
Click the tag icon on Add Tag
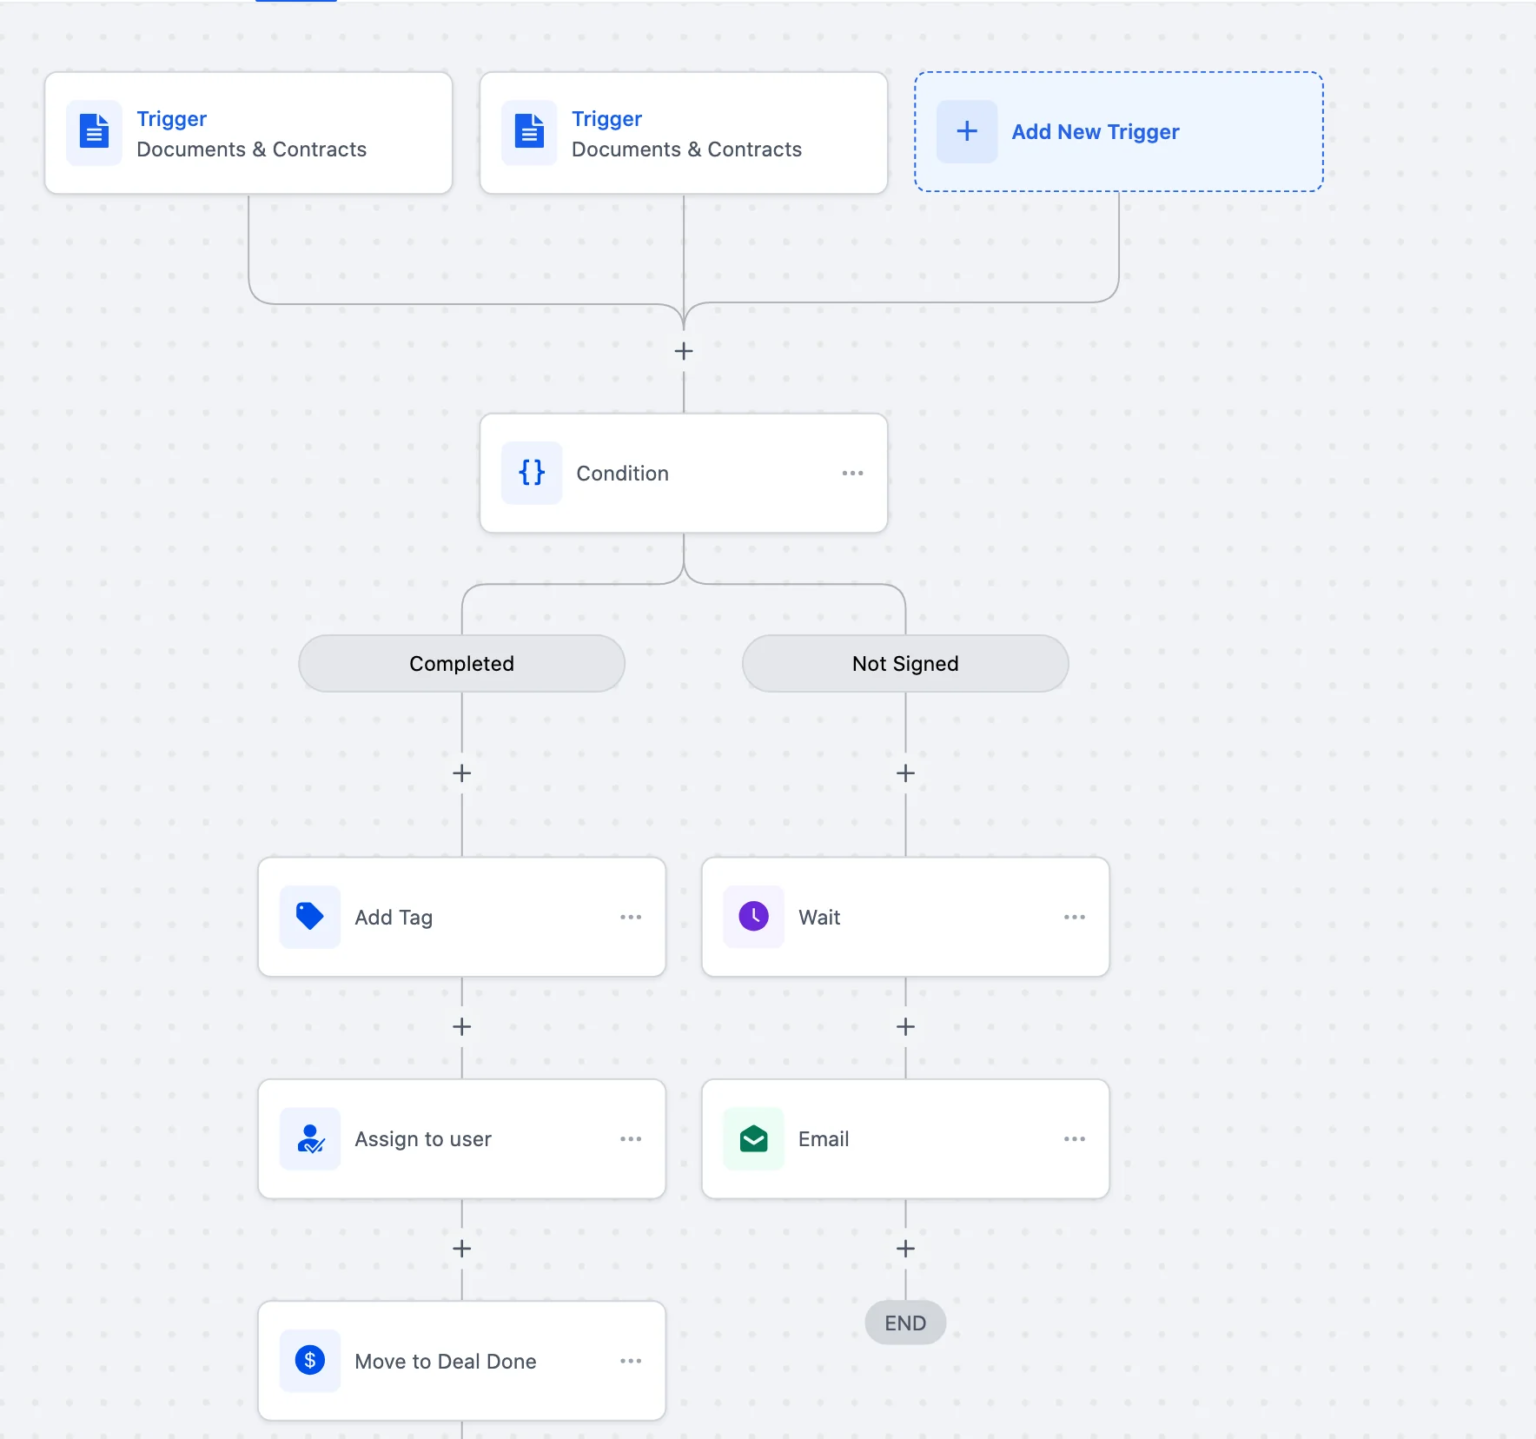pyautogui.click(x=309, y=917)
